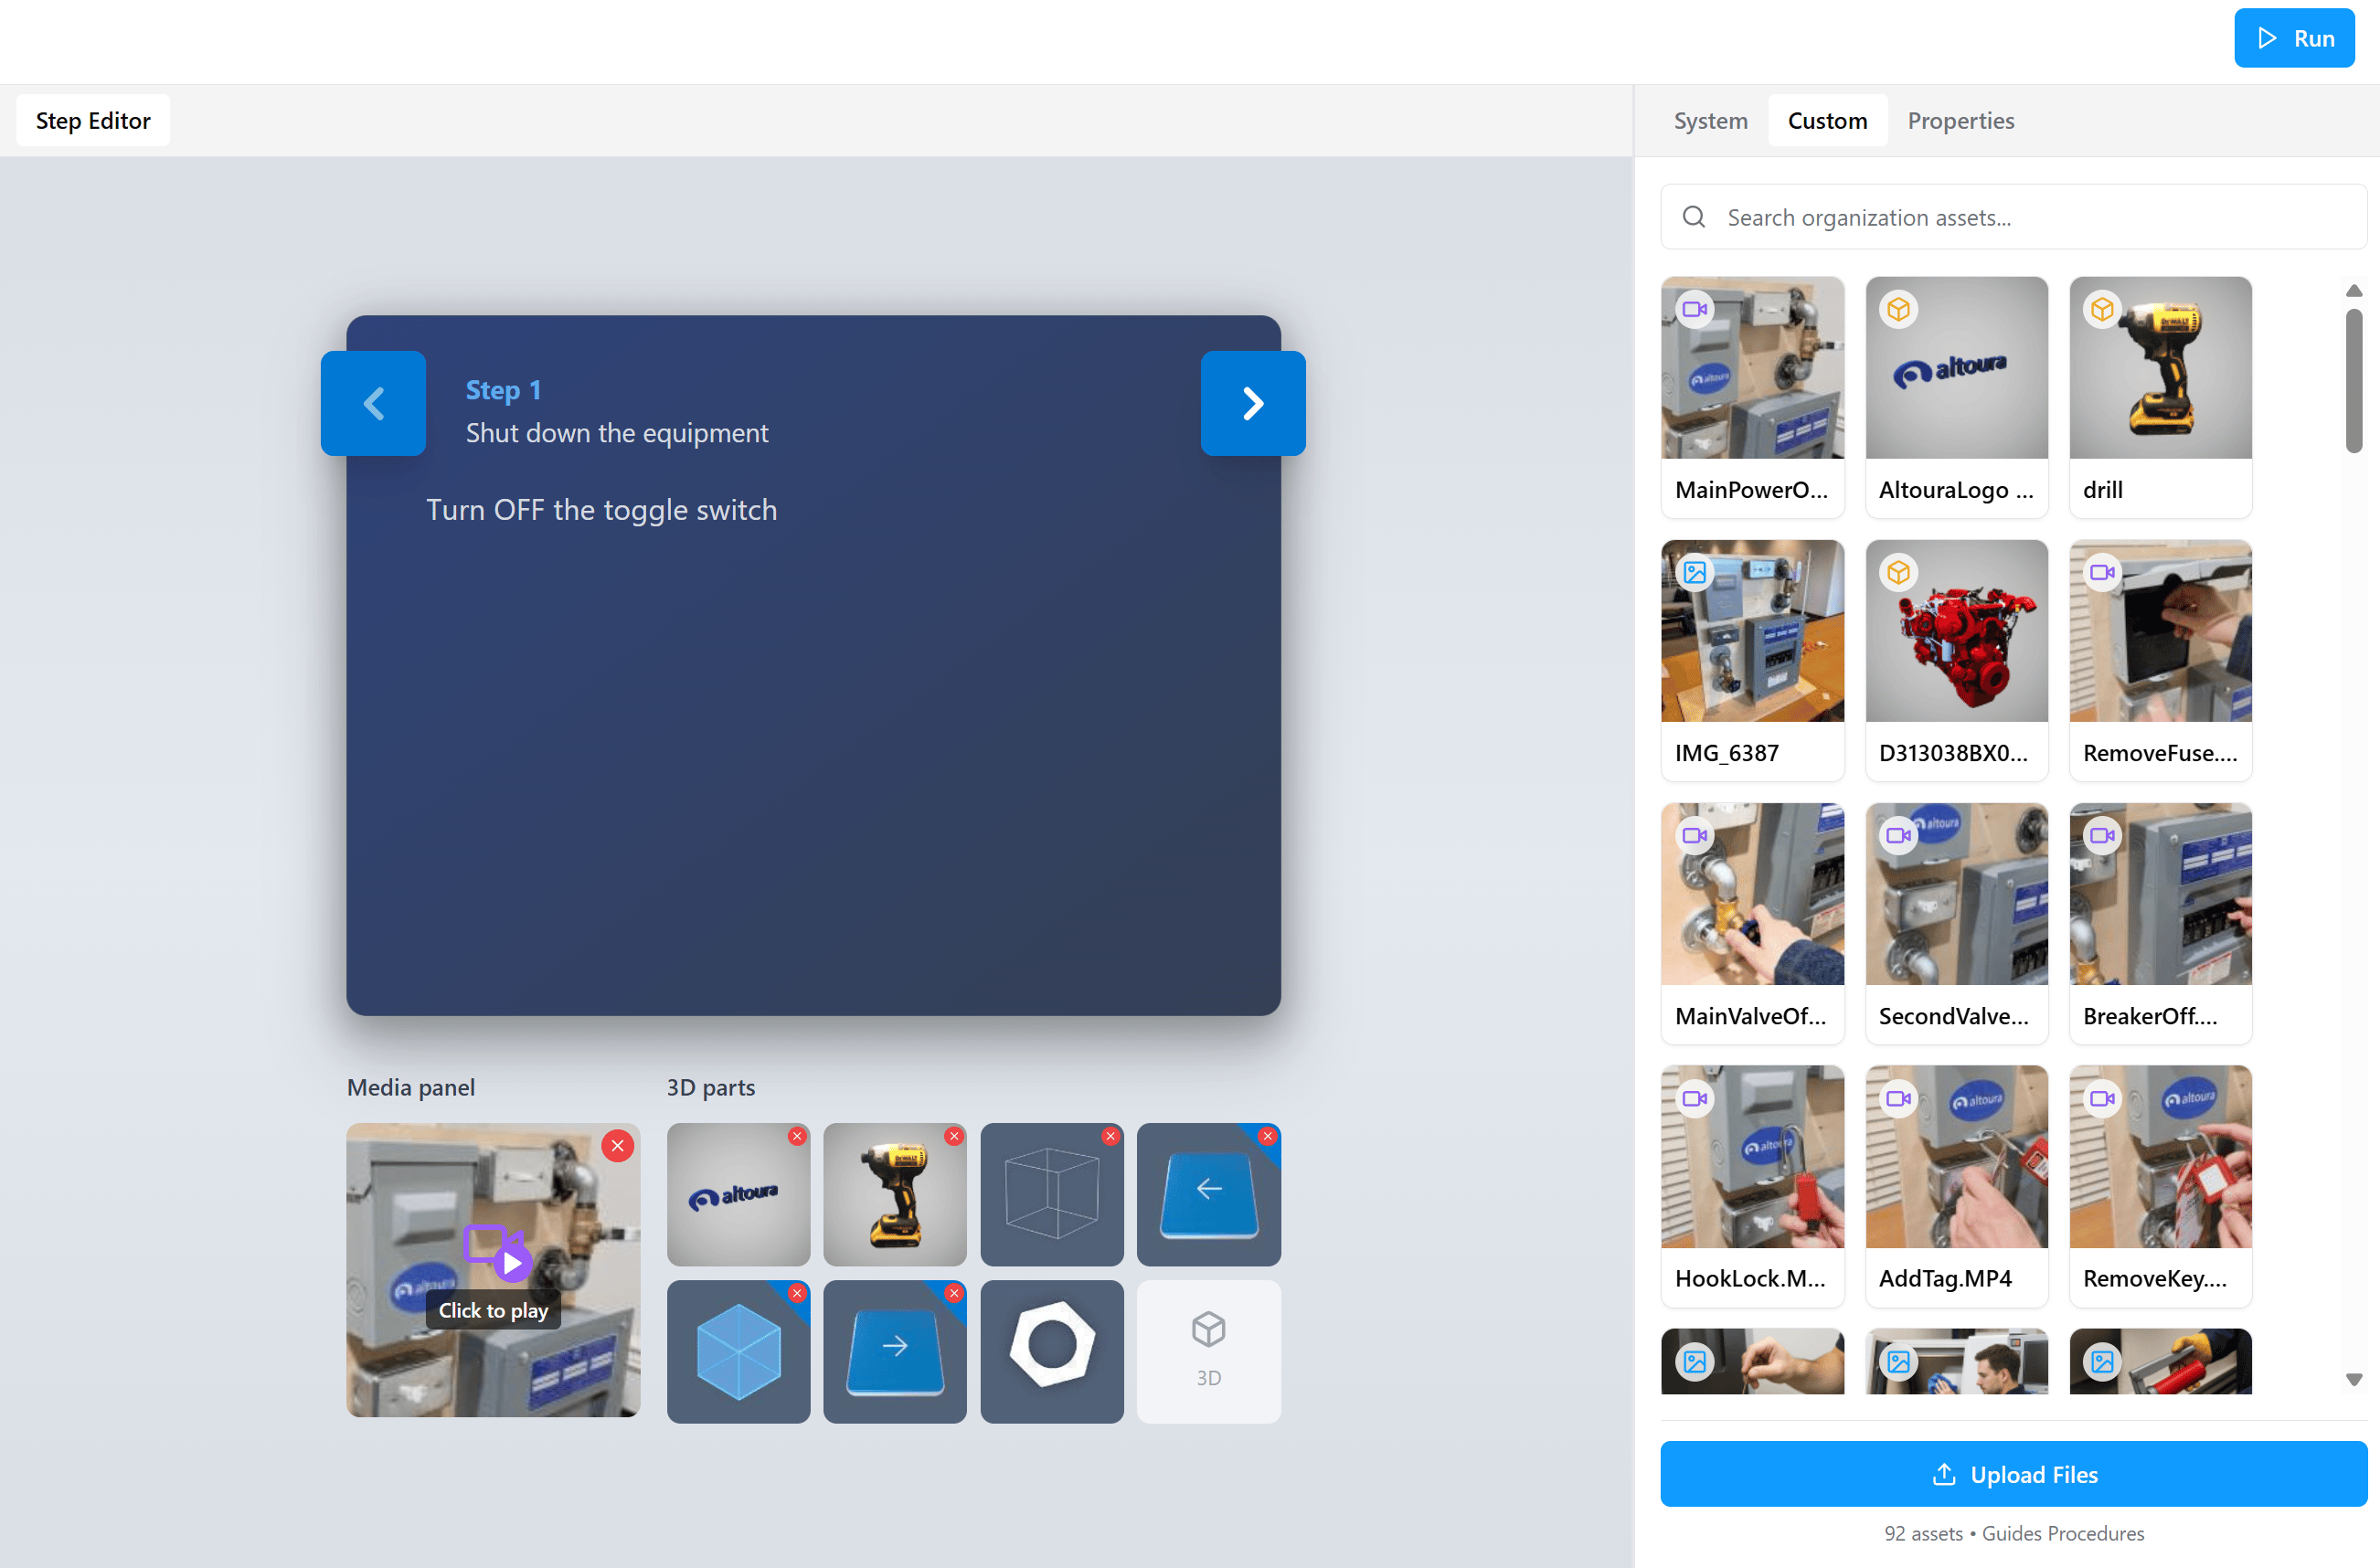Play the Media panel video
The image size is (2380, 1568).
pyautogui.click(x=493, y=1270)
